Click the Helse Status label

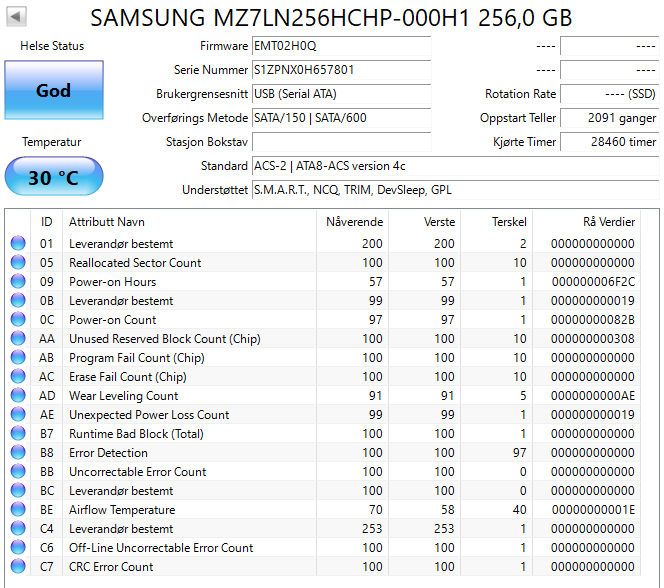(52, 46)
